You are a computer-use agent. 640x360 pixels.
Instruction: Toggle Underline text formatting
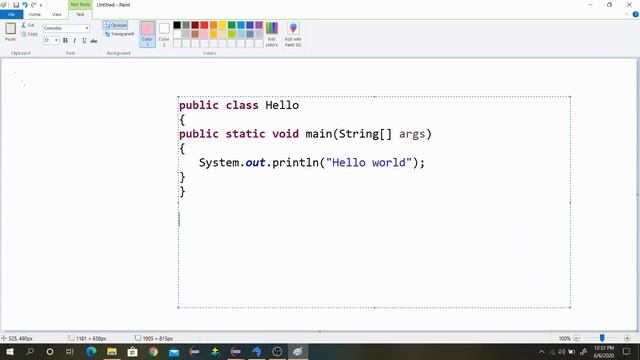(84, 40)
